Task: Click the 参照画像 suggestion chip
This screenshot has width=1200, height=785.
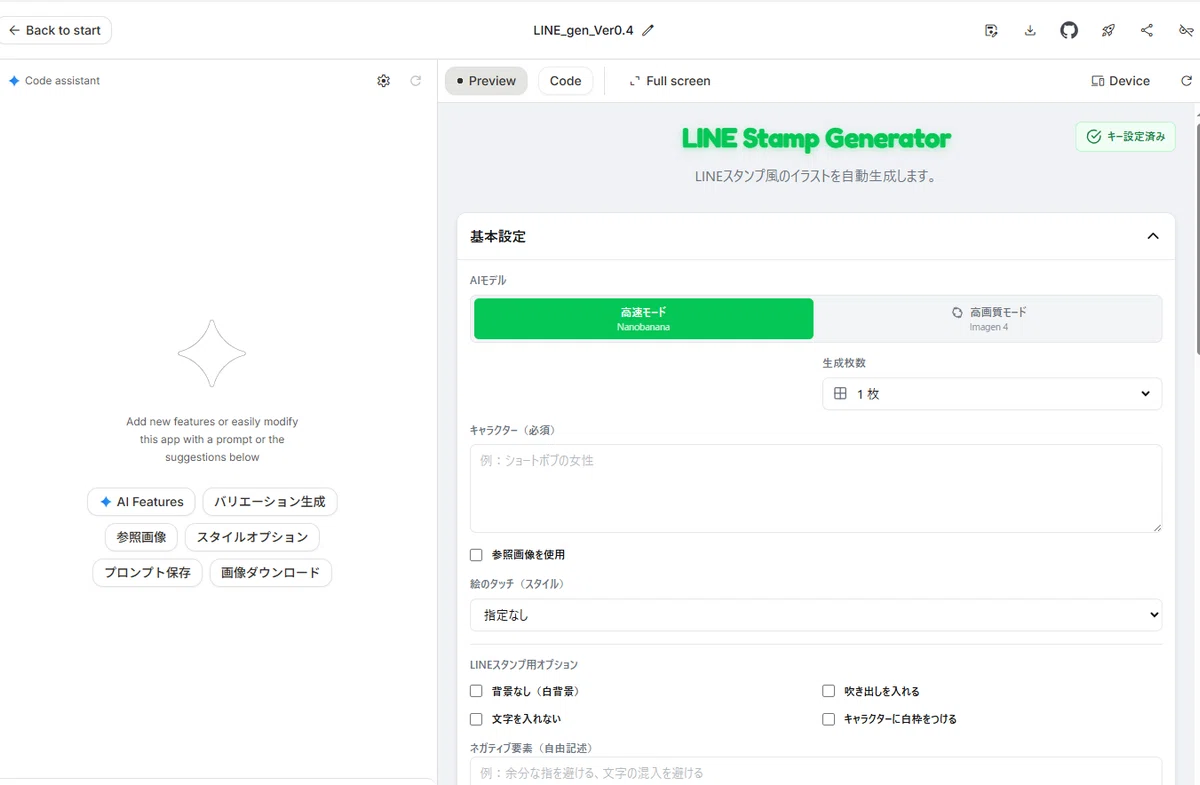Action: (141, 537)
